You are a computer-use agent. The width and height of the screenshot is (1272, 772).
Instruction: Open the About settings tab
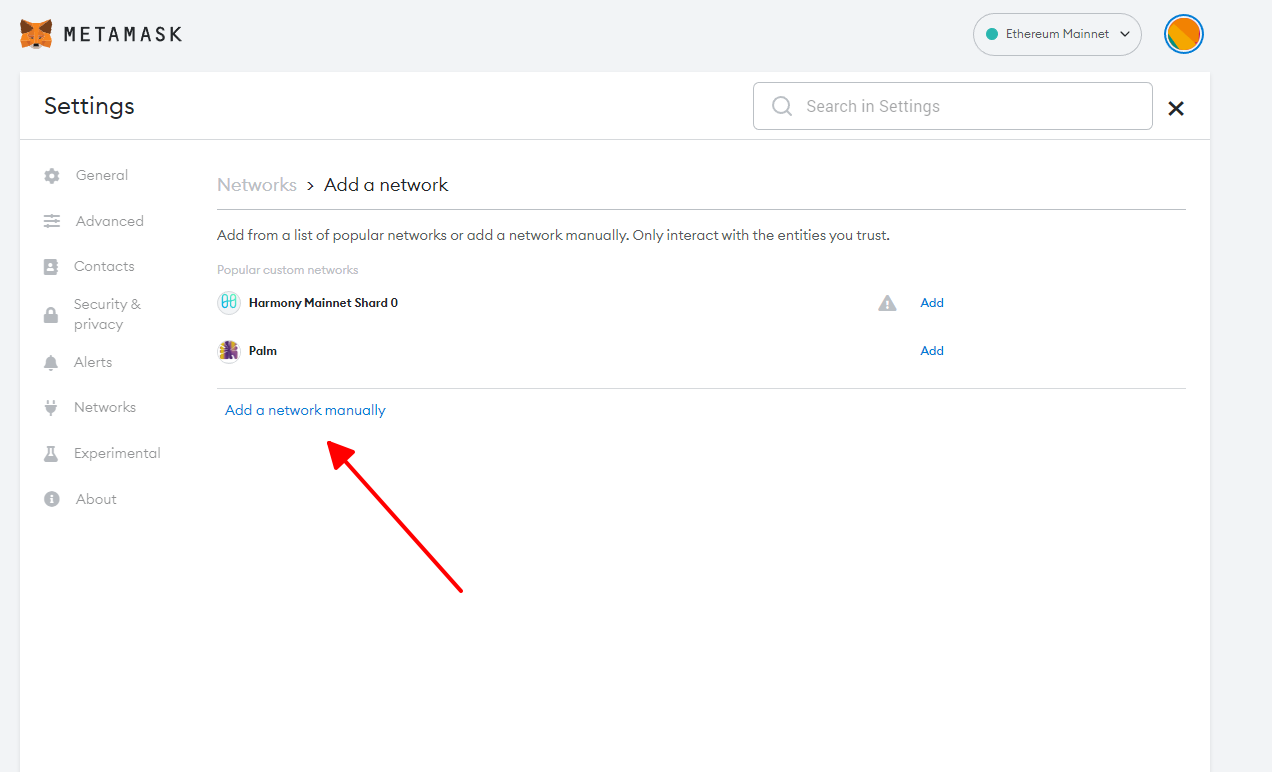point(96,499)
